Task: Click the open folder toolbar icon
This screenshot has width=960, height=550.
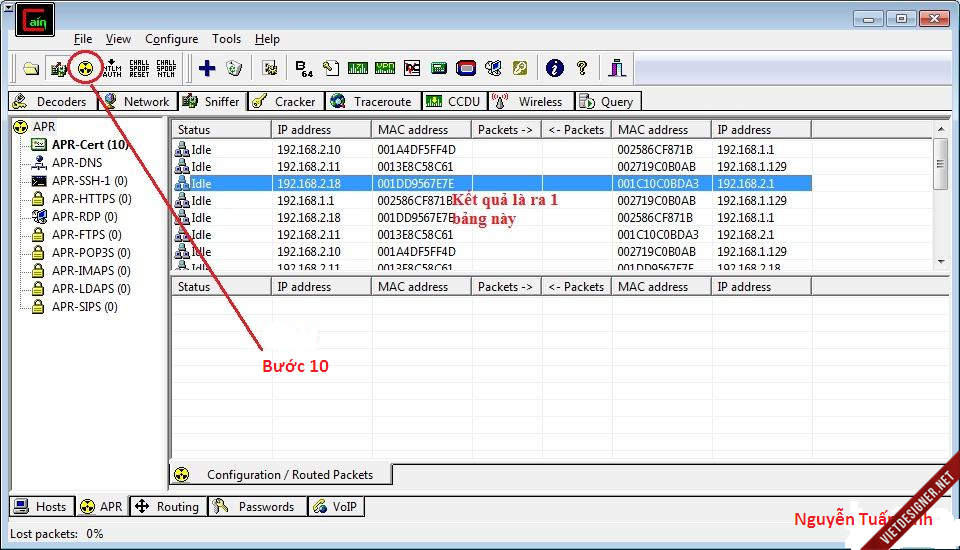Action: pos(31,68)
